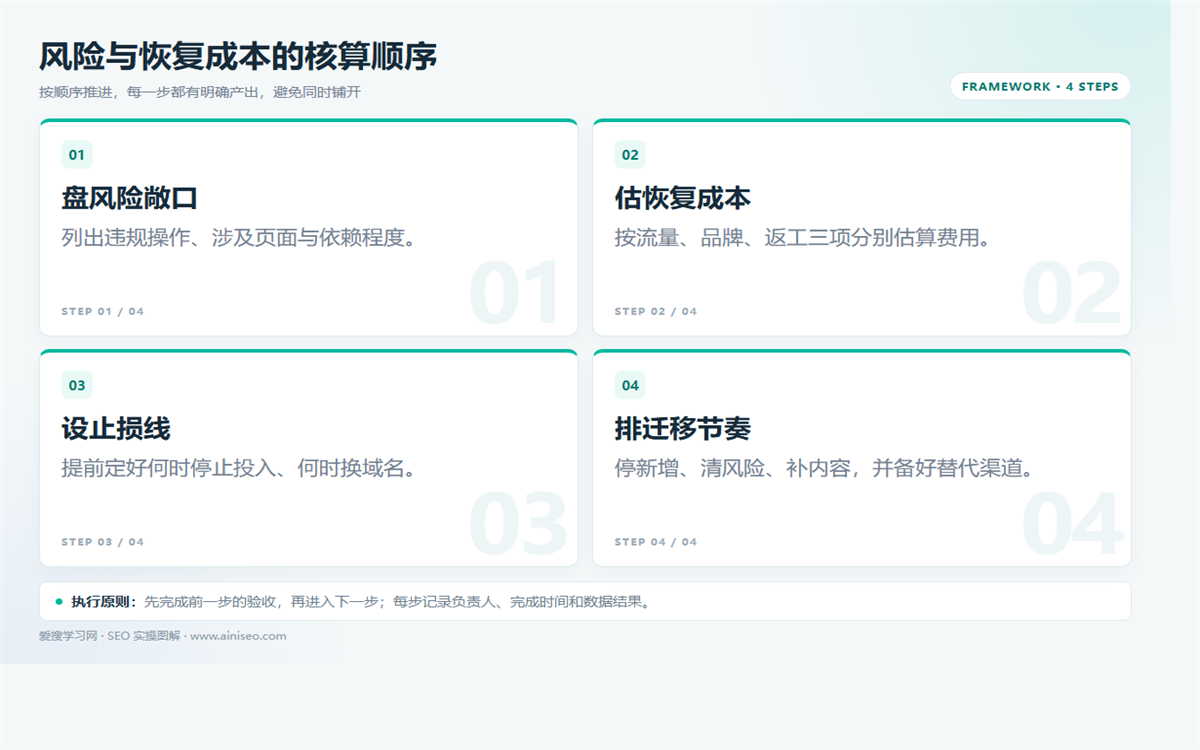
Task: Select the heading 估恢复成本
Action: coord(683,198)
